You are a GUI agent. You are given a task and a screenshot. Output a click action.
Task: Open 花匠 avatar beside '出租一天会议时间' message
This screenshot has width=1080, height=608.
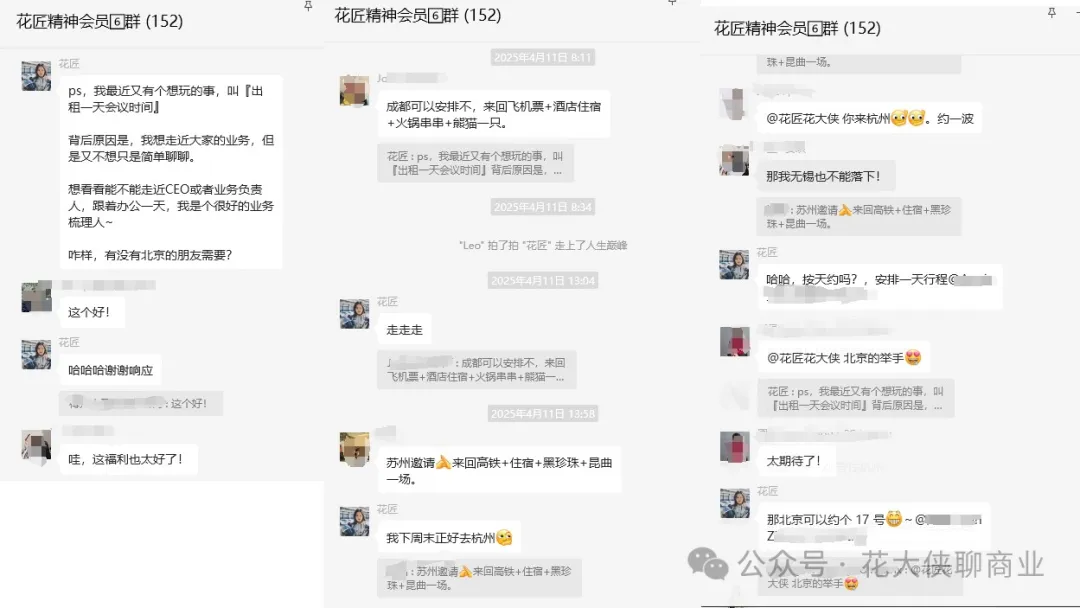pos(37,76)
